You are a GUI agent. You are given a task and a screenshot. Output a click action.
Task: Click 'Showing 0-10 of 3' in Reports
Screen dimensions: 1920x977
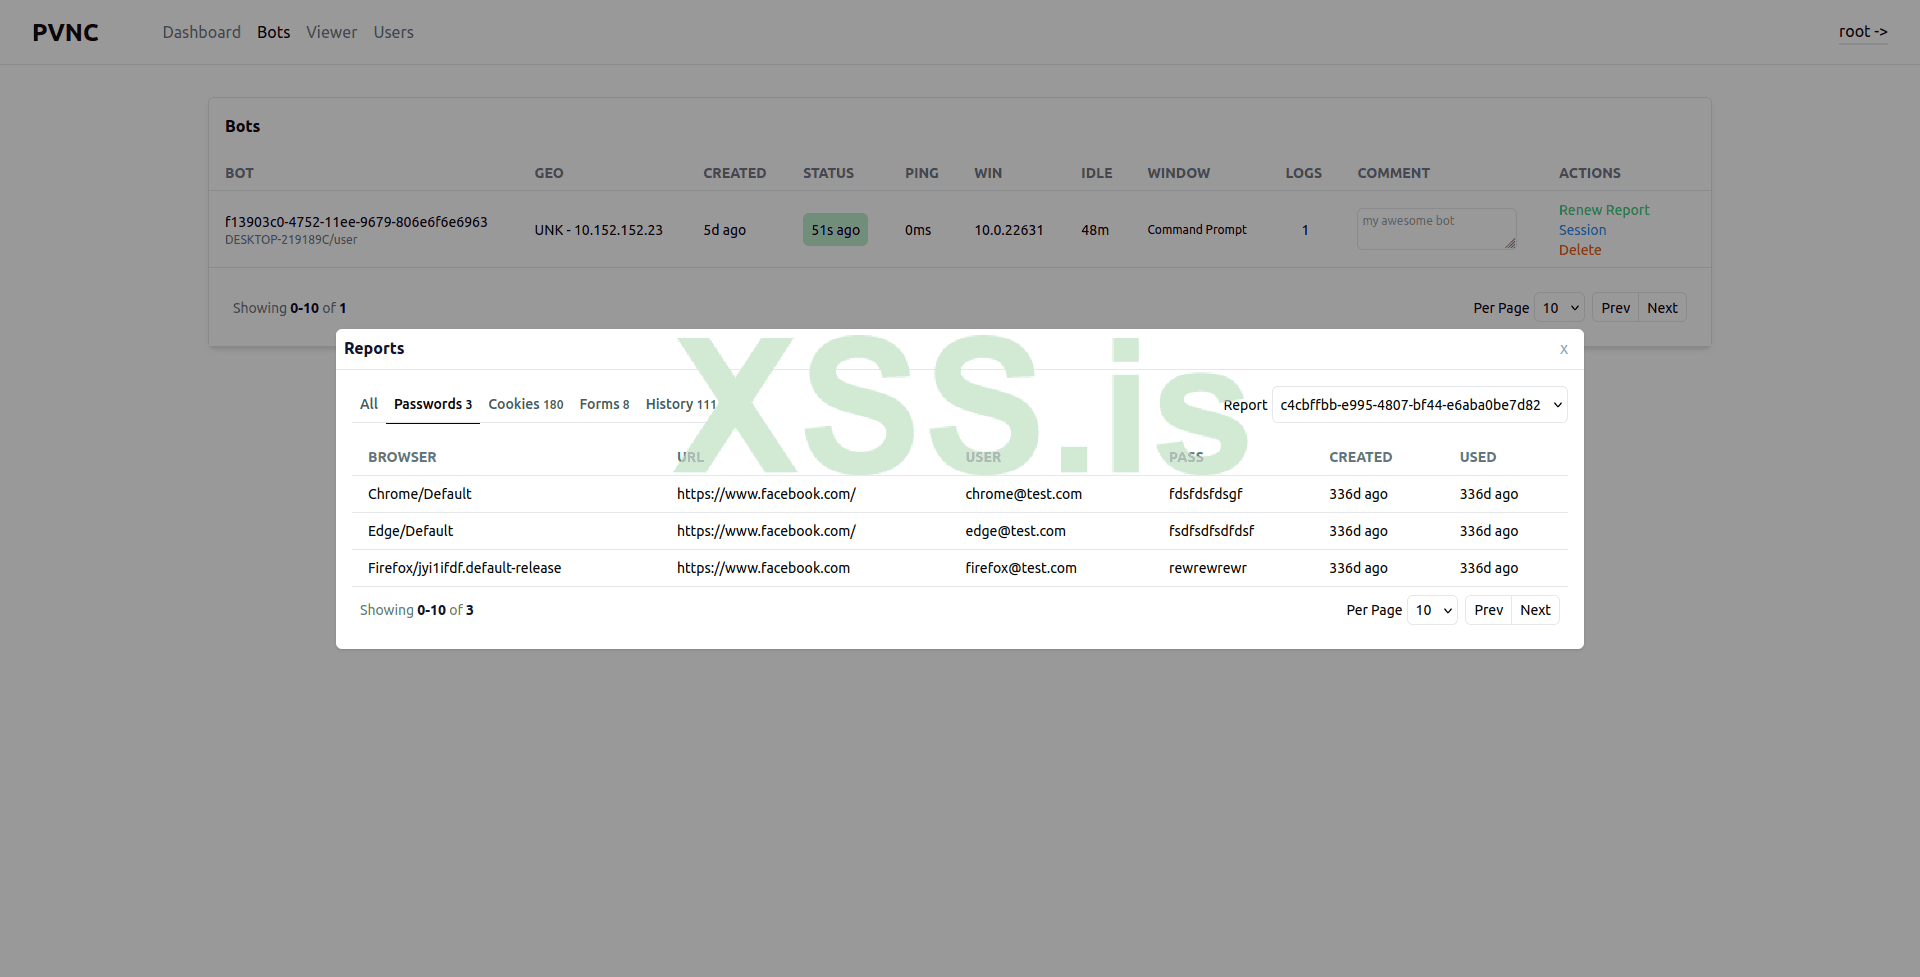[x=417, y=610]
